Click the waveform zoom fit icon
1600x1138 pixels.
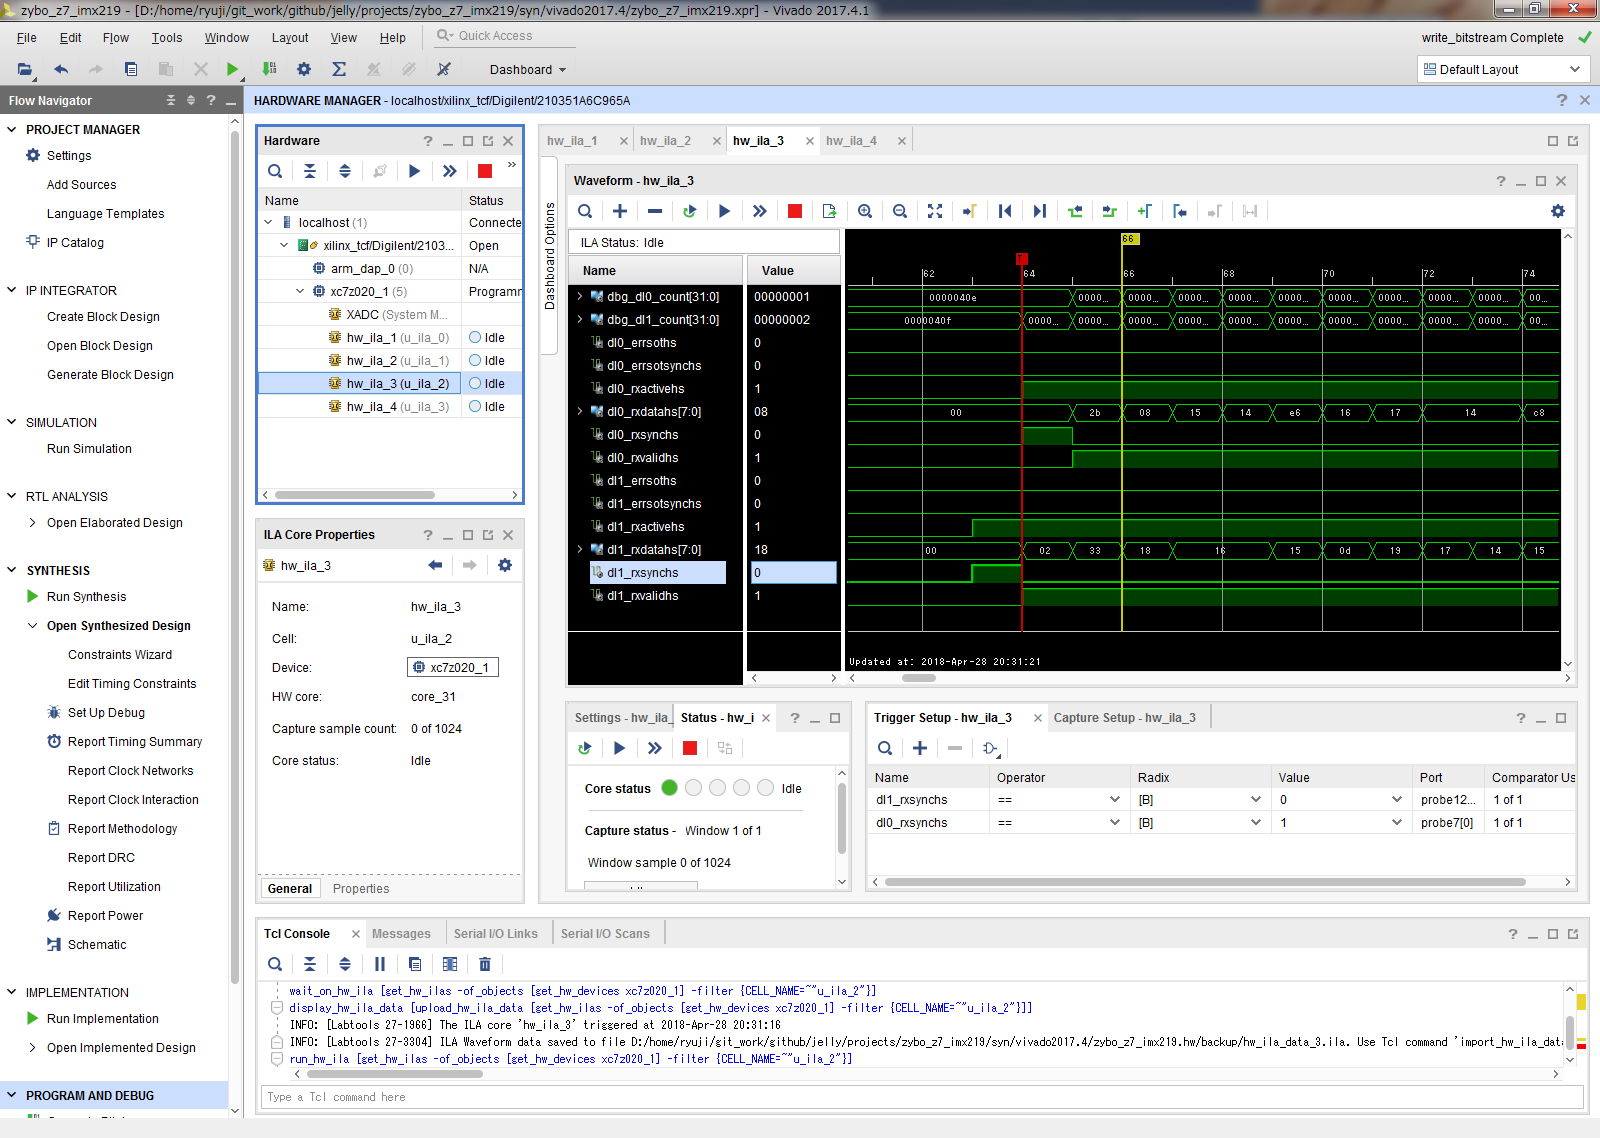coord(935,211)
